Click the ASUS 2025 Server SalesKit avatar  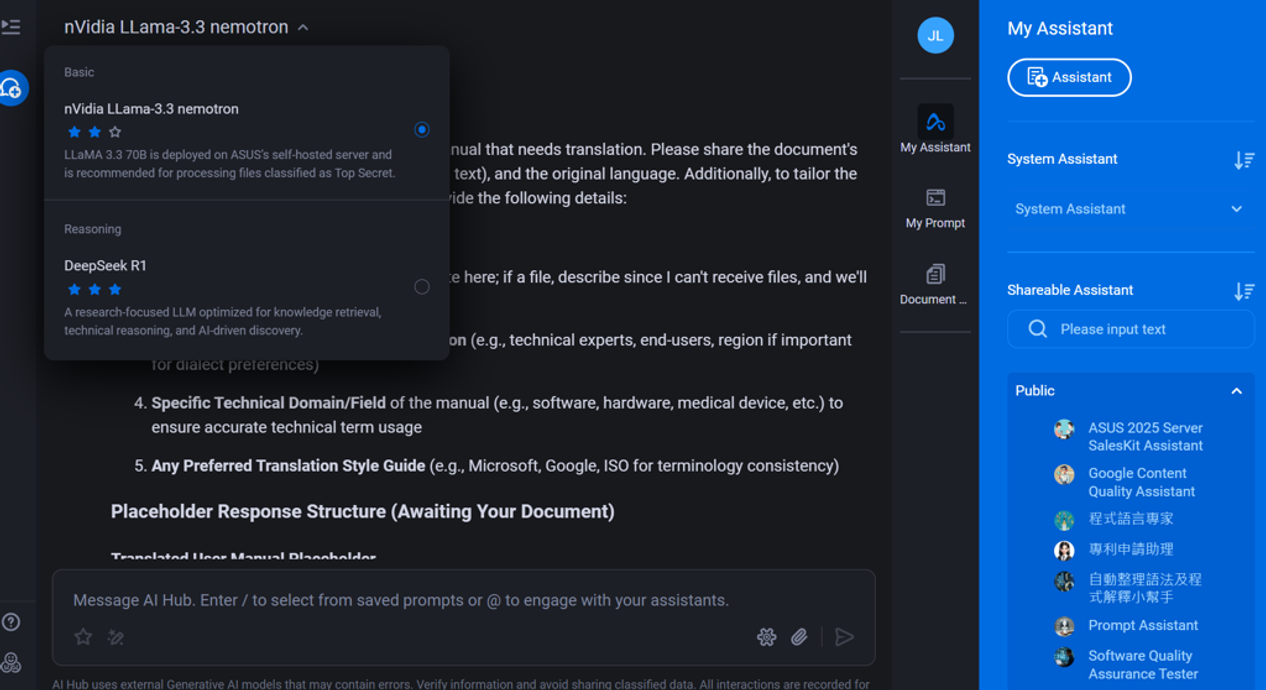[x=1064, y=430]
